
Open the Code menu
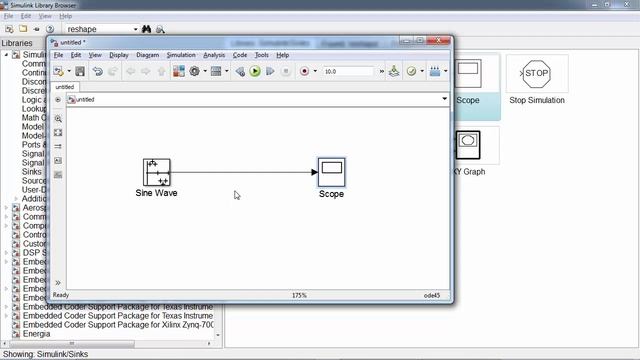click(240, 55)
